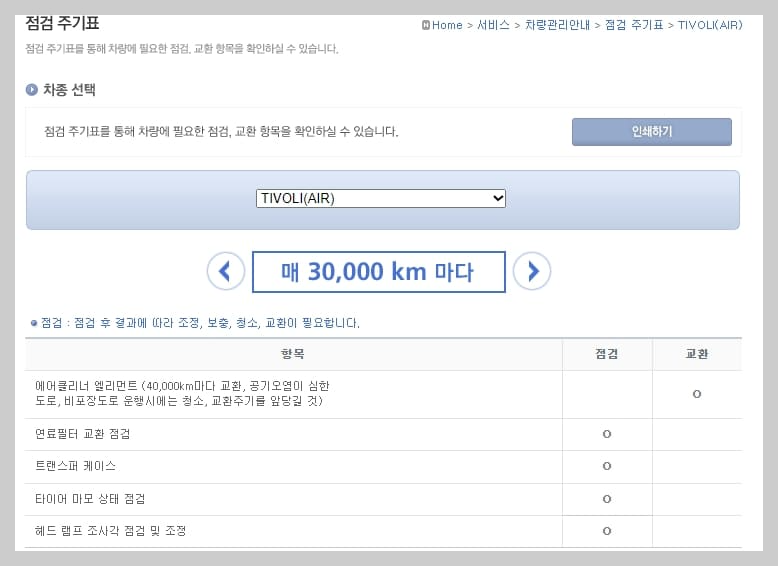Image resolution: width=778 pixels, height=566 pixels.
Task: Click the 점검 mark for 타이어 마모 상태
Action: point(607,499)
